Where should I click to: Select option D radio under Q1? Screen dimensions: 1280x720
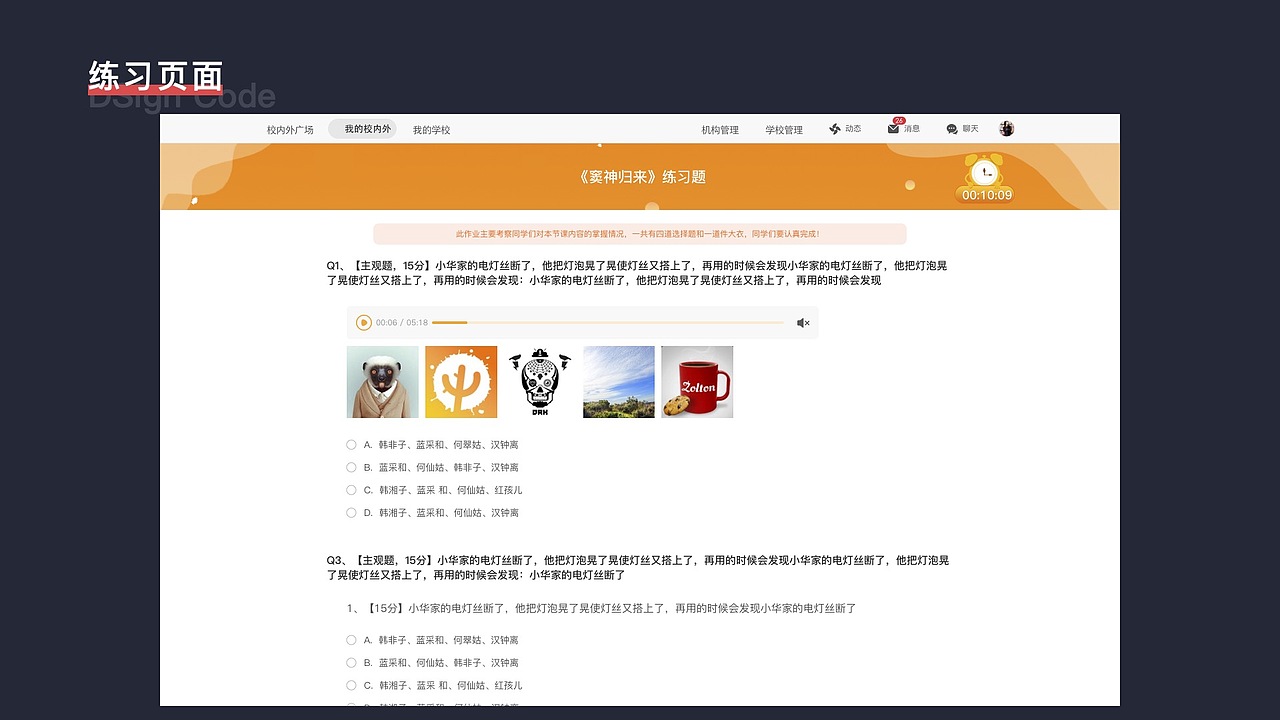pyautogui.click(x=351, y=513)
